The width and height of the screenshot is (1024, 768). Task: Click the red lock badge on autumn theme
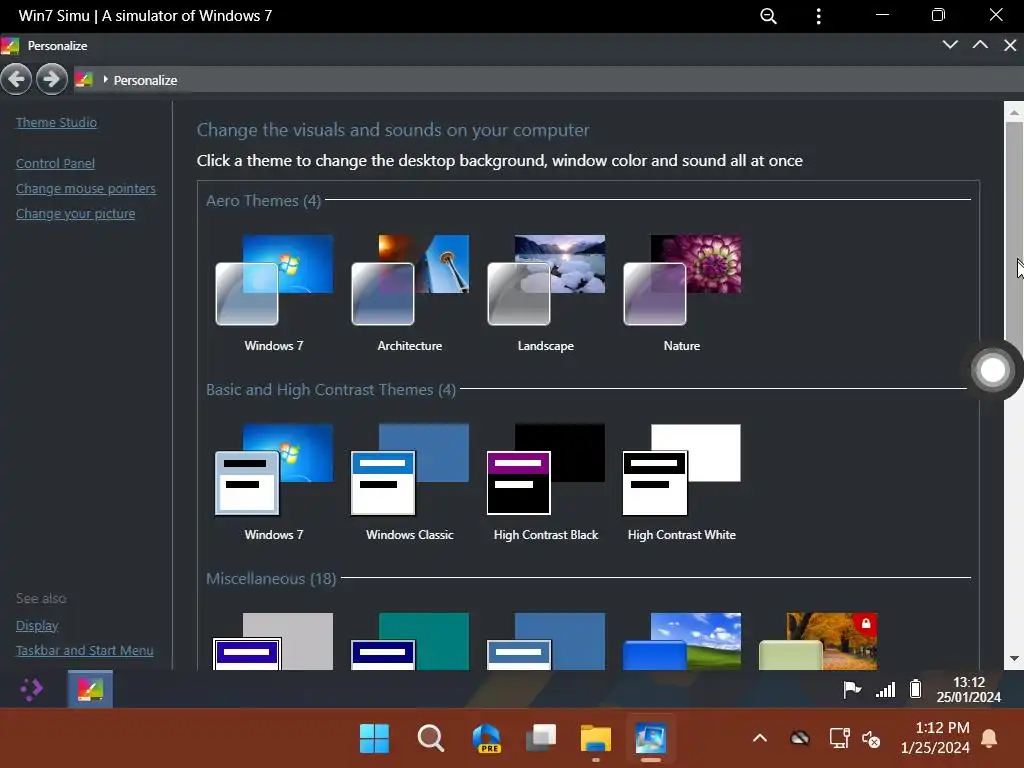point(865,624)
